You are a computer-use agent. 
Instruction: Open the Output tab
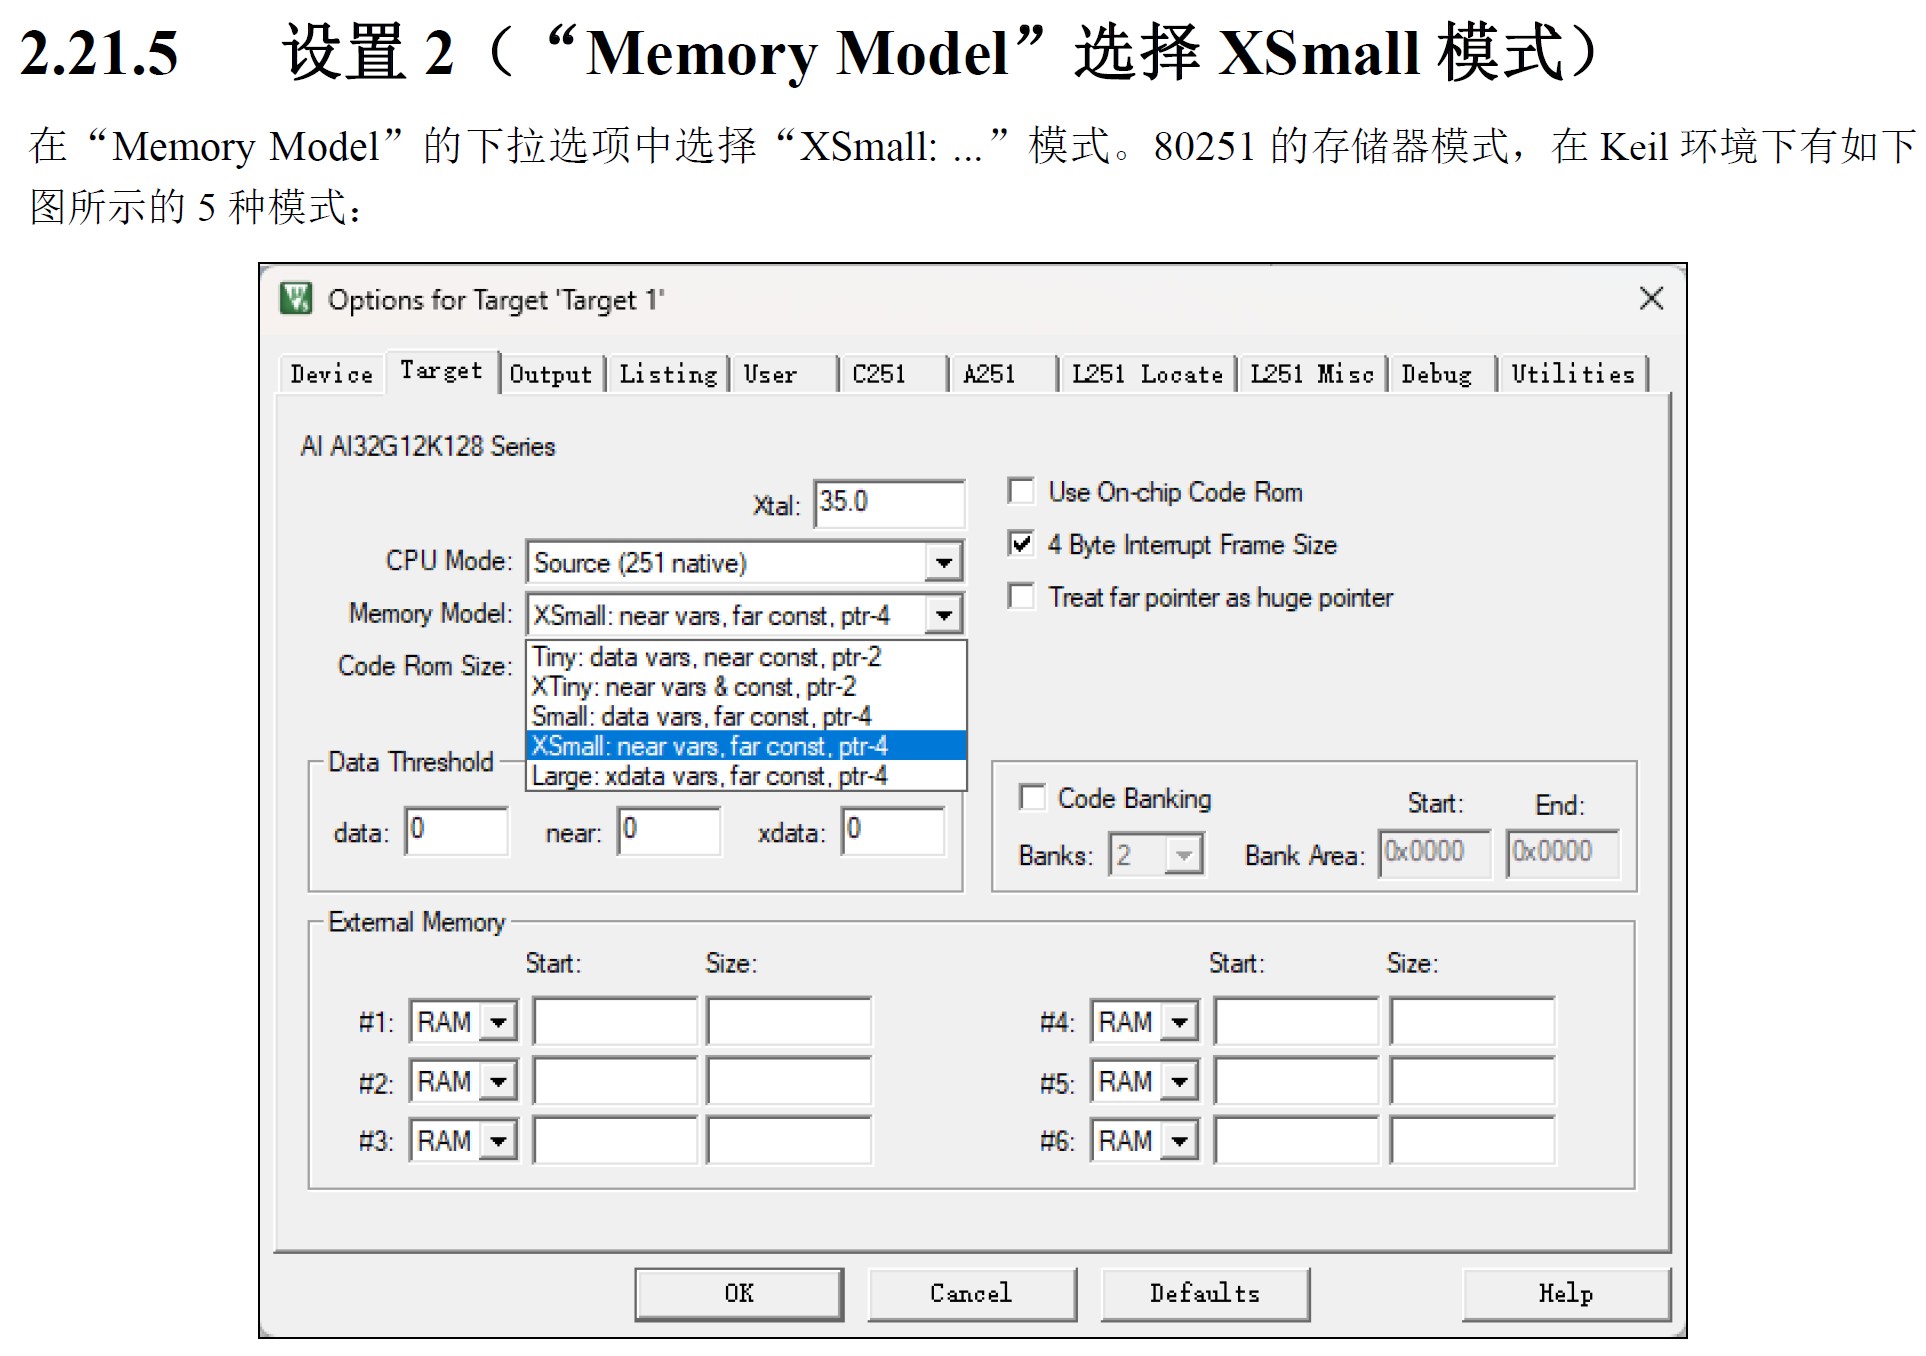(551, 374)
